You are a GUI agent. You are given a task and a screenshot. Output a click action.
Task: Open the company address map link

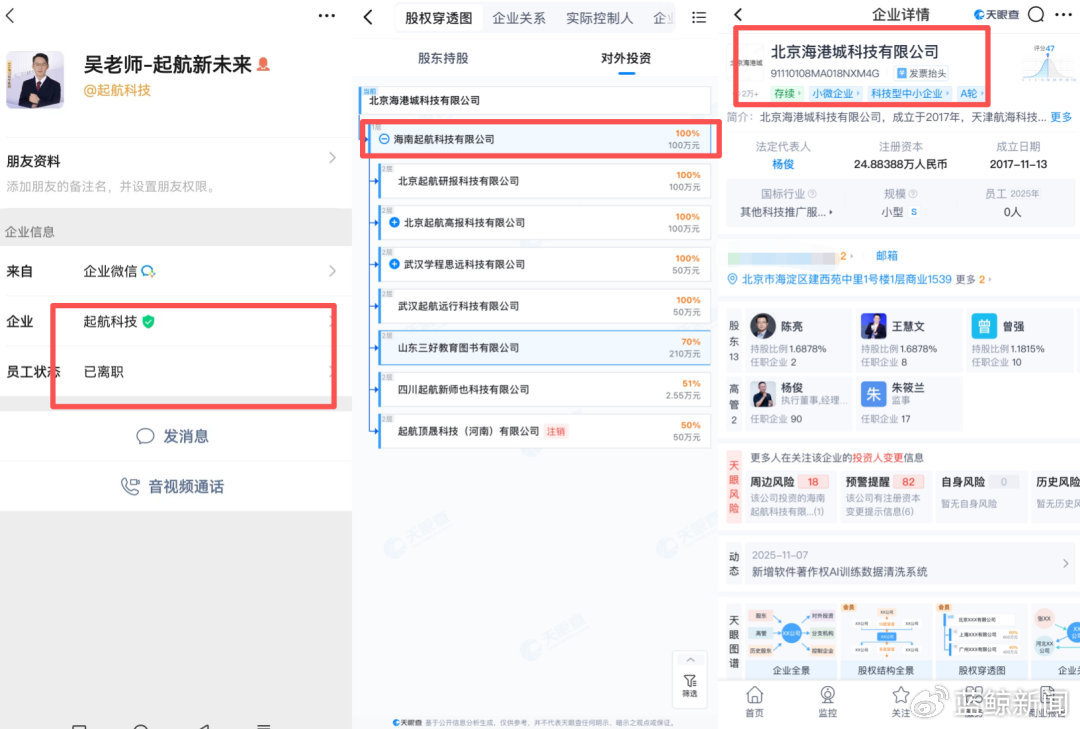pos(840,279)
